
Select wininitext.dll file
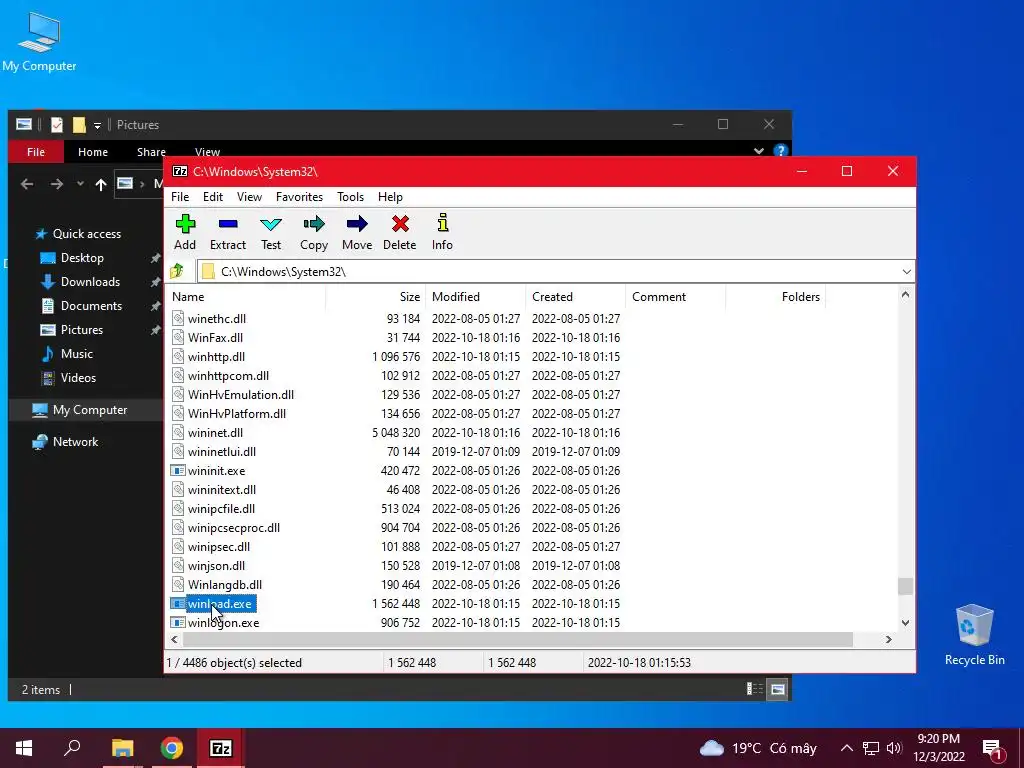click(x=222, y=490)
